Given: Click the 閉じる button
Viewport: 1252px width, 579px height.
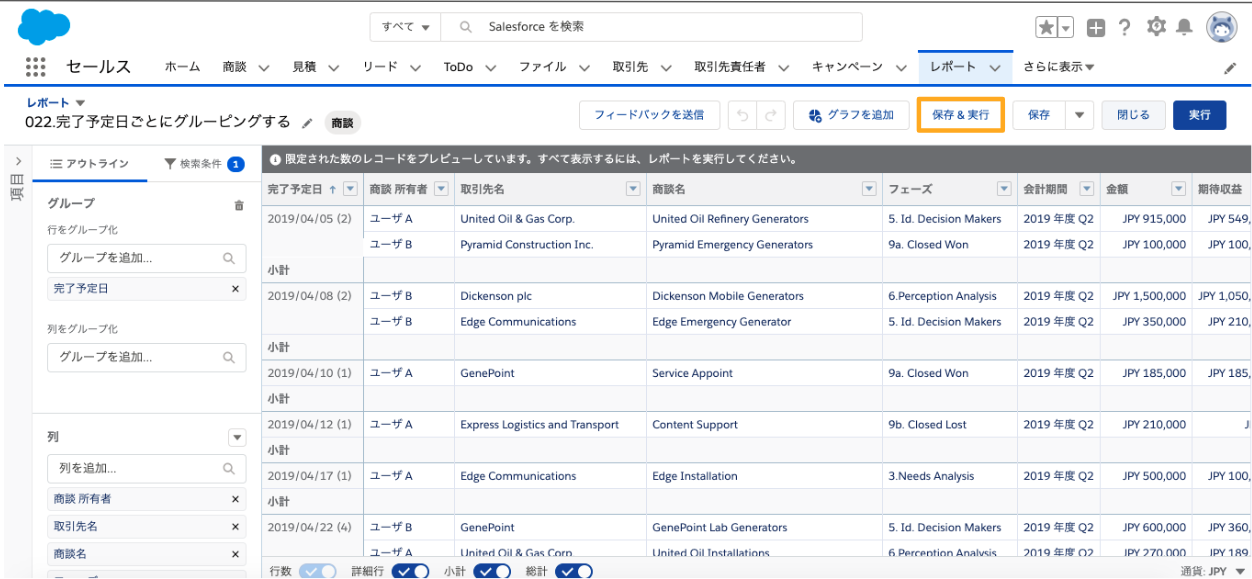Looking at the screenshot, I should [x=1133, y=115].
